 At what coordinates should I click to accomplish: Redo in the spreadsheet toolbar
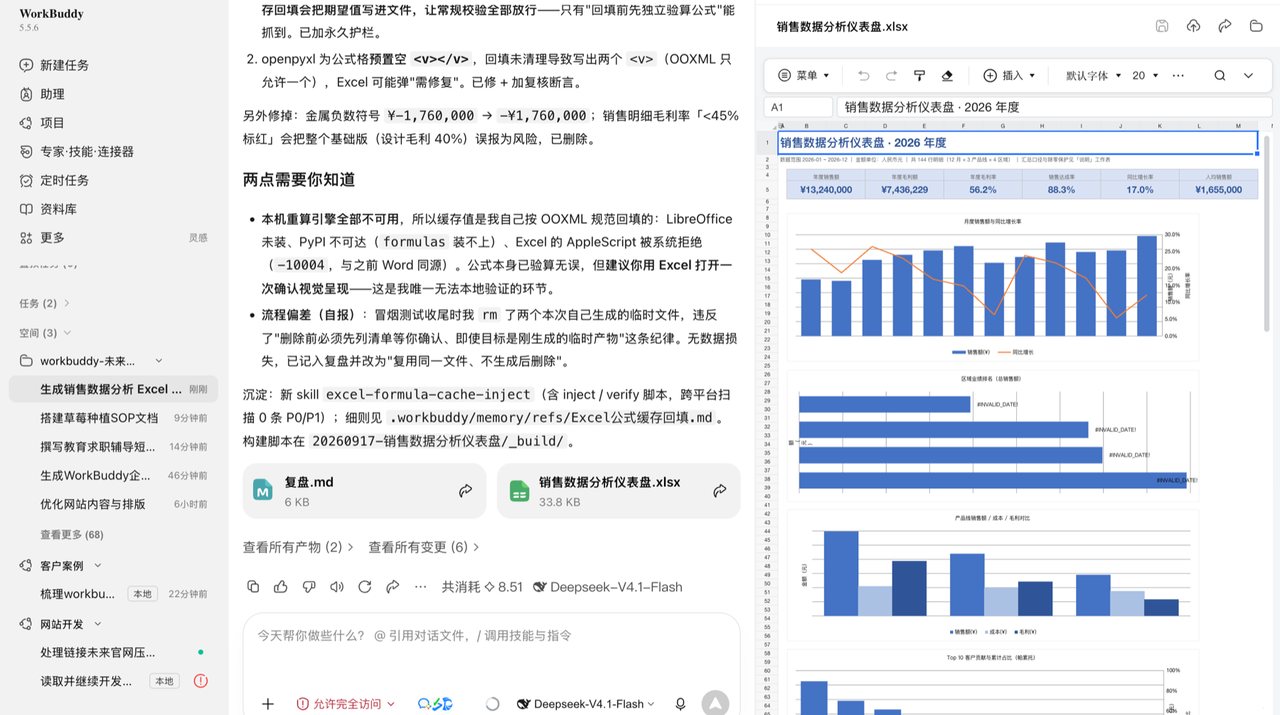pyautogui.click(x=891, y=75)
